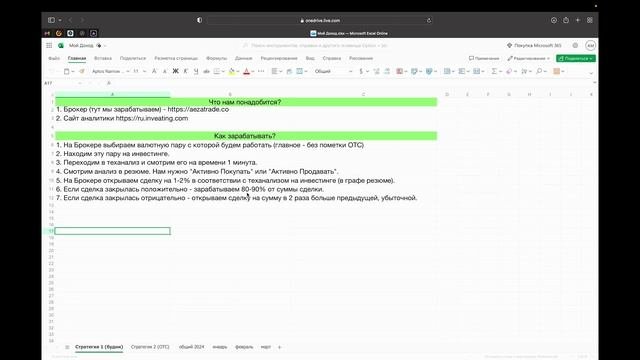640x360 pixels.
Task: Toggle bold formatting Ж
Action: 176,71
